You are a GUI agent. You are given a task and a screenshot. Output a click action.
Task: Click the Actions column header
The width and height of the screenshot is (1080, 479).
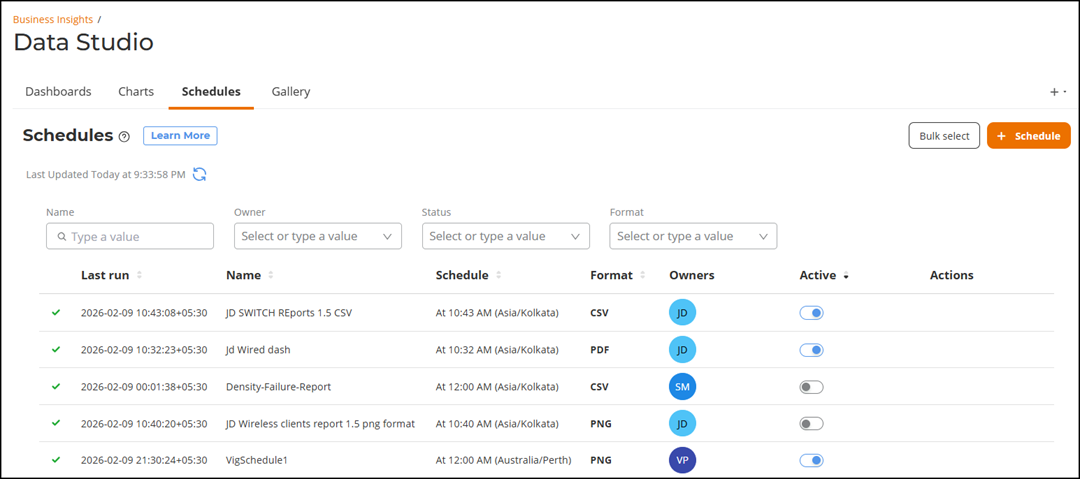[x=951, y=275]
